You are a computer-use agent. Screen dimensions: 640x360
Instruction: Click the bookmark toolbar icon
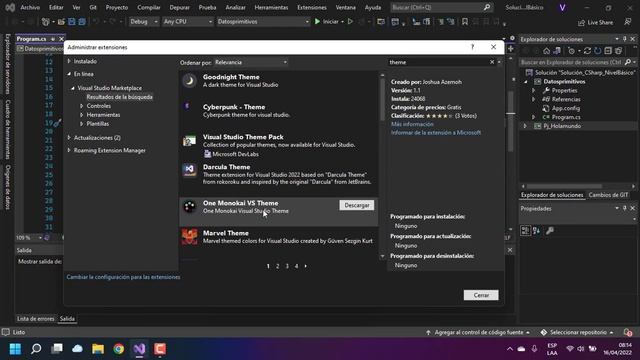click(464, 22)
